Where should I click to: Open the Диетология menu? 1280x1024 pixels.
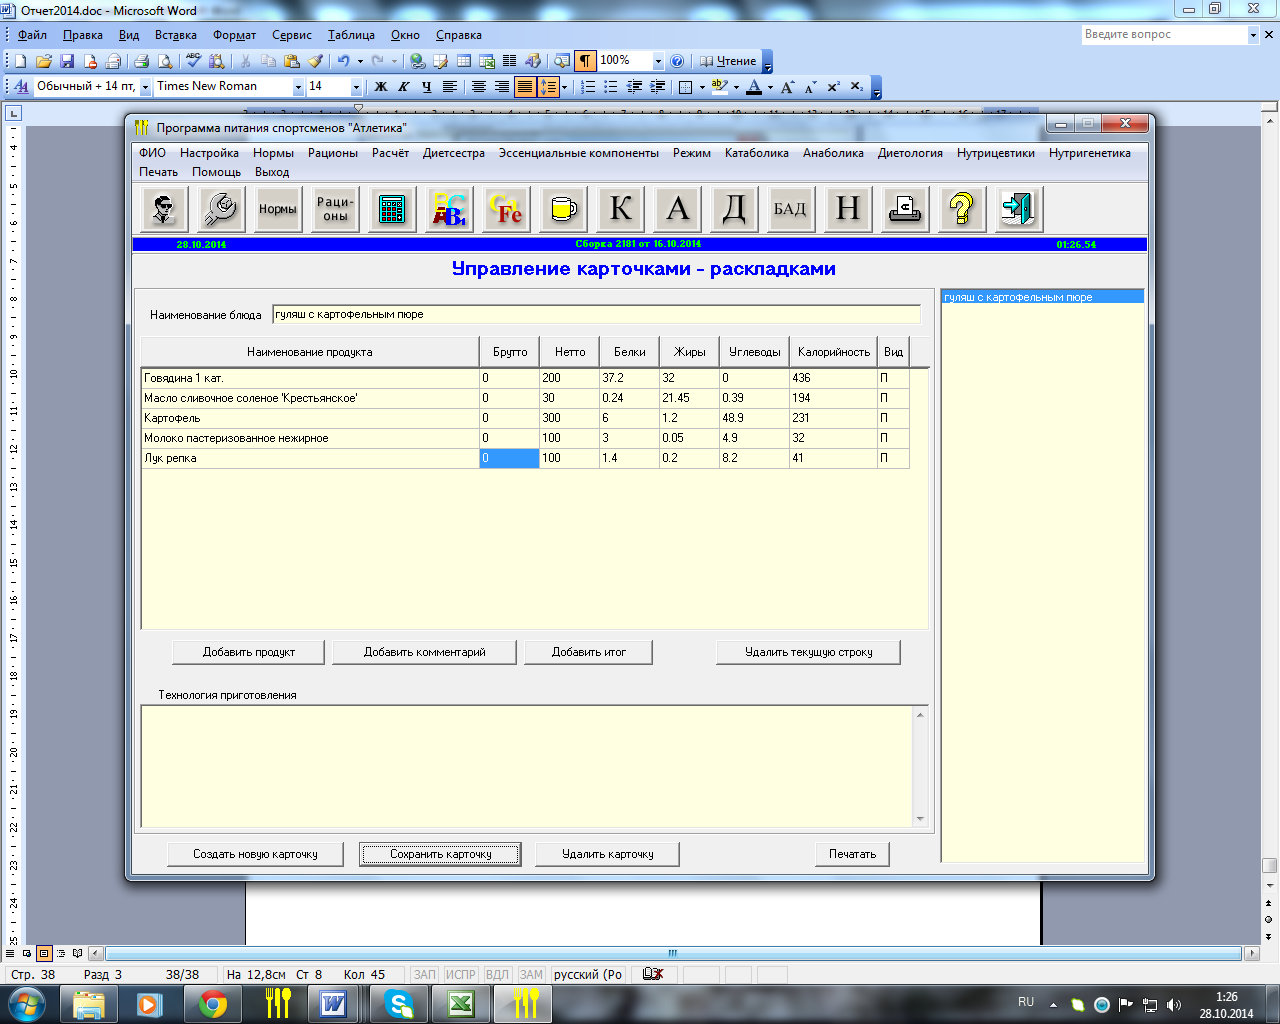pyautogui.click(x=910, y=153)
